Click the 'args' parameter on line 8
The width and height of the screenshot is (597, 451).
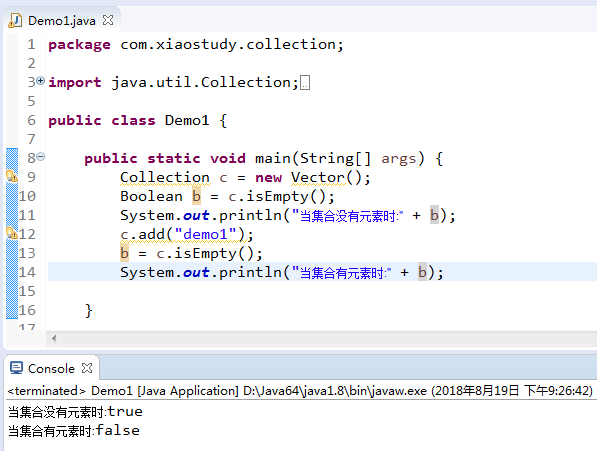[x=399, y=159]
